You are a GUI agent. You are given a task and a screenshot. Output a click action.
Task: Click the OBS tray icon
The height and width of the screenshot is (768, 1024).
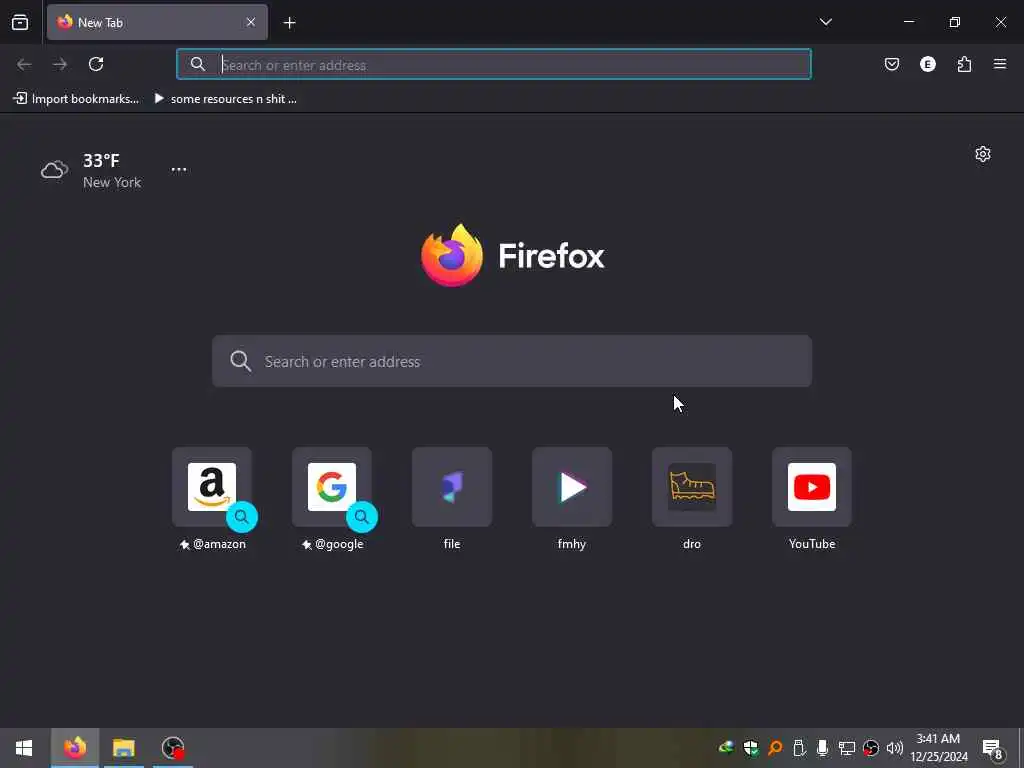(871, 748)
